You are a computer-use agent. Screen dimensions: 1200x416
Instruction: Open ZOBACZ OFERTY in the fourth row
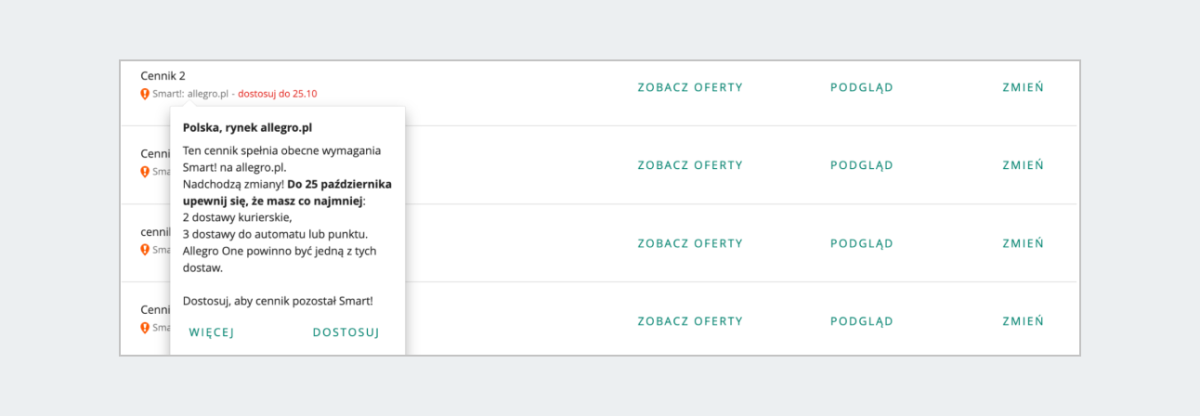coord(690,321)
